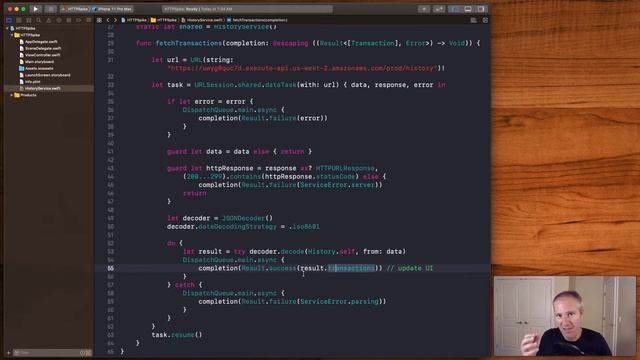The width and height of the screenshot is (640, 360).
Task: Click the fetchTransactions function name
Action: pyautogui.click(x=189, y=43)
